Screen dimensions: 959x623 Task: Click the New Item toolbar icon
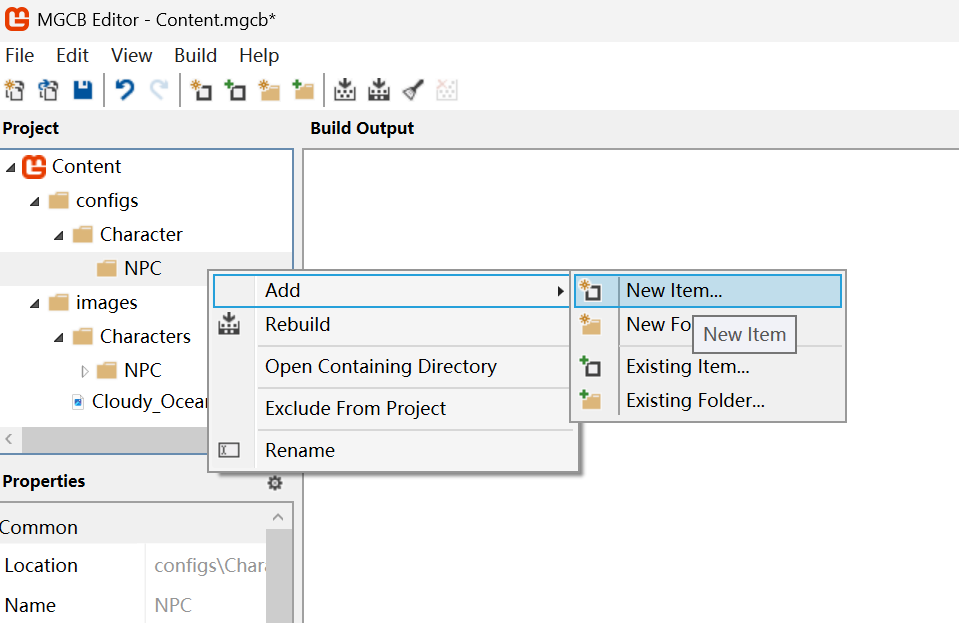pyautogui.click(x=201, y=90)
